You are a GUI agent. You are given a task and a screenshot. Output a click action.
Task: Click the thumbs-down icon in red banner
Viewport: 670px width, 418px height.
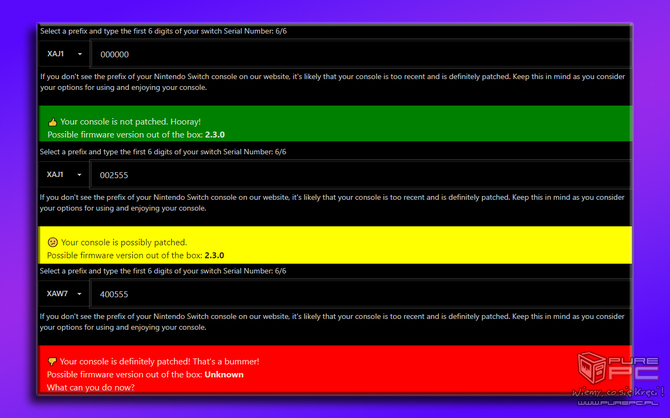52,362
